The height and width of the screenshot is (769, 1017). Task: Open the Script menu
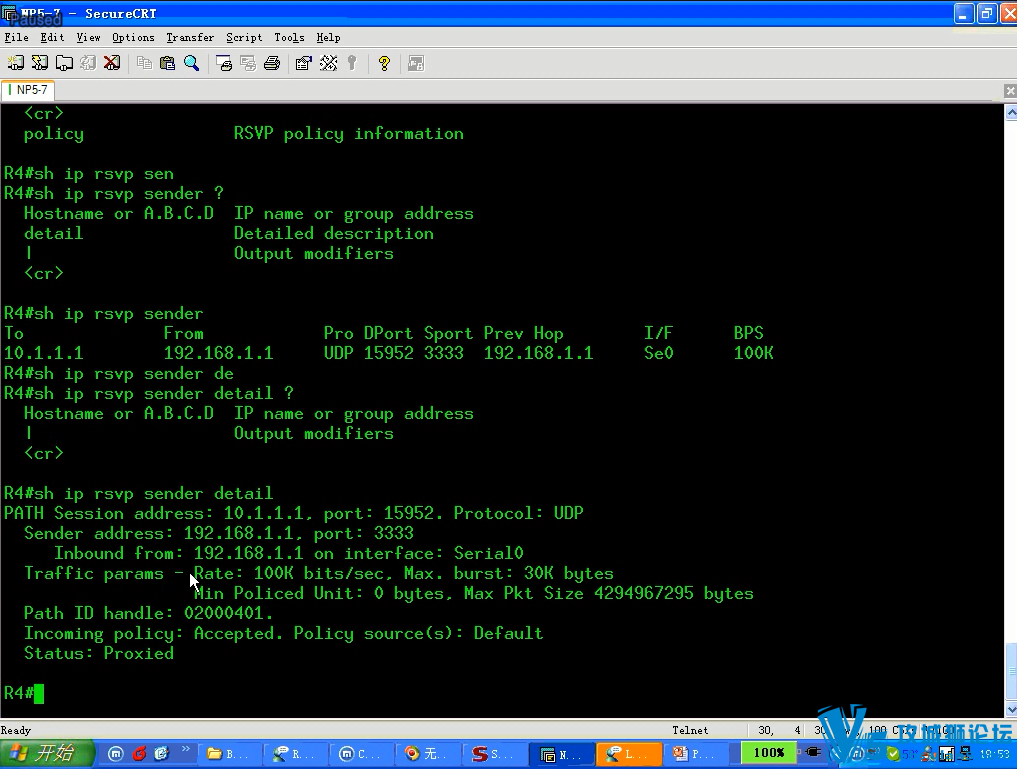point(244,37)
